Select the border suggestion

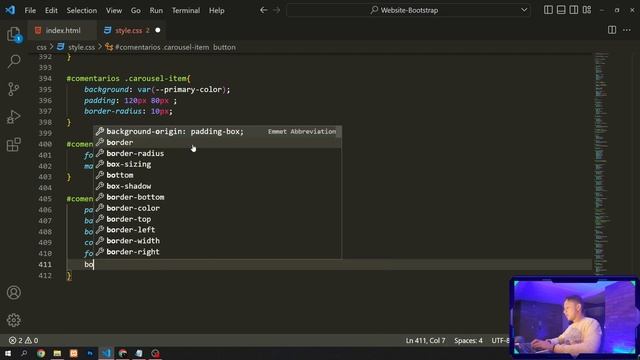click(217, 142)
